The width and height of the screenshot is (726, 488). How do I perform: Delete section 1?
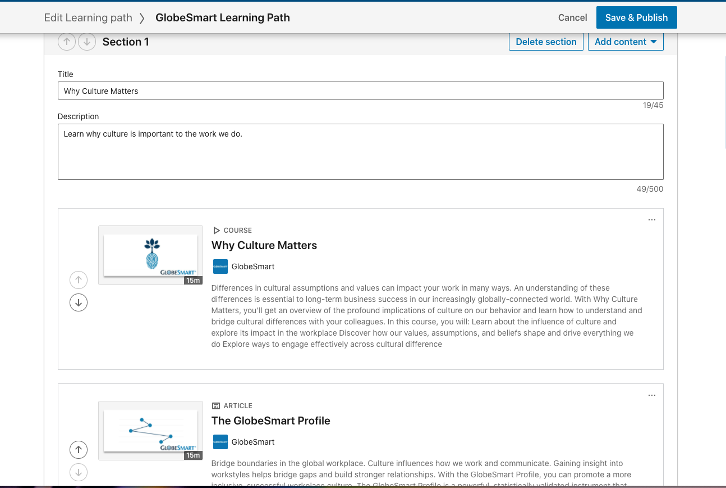(546, 42)
